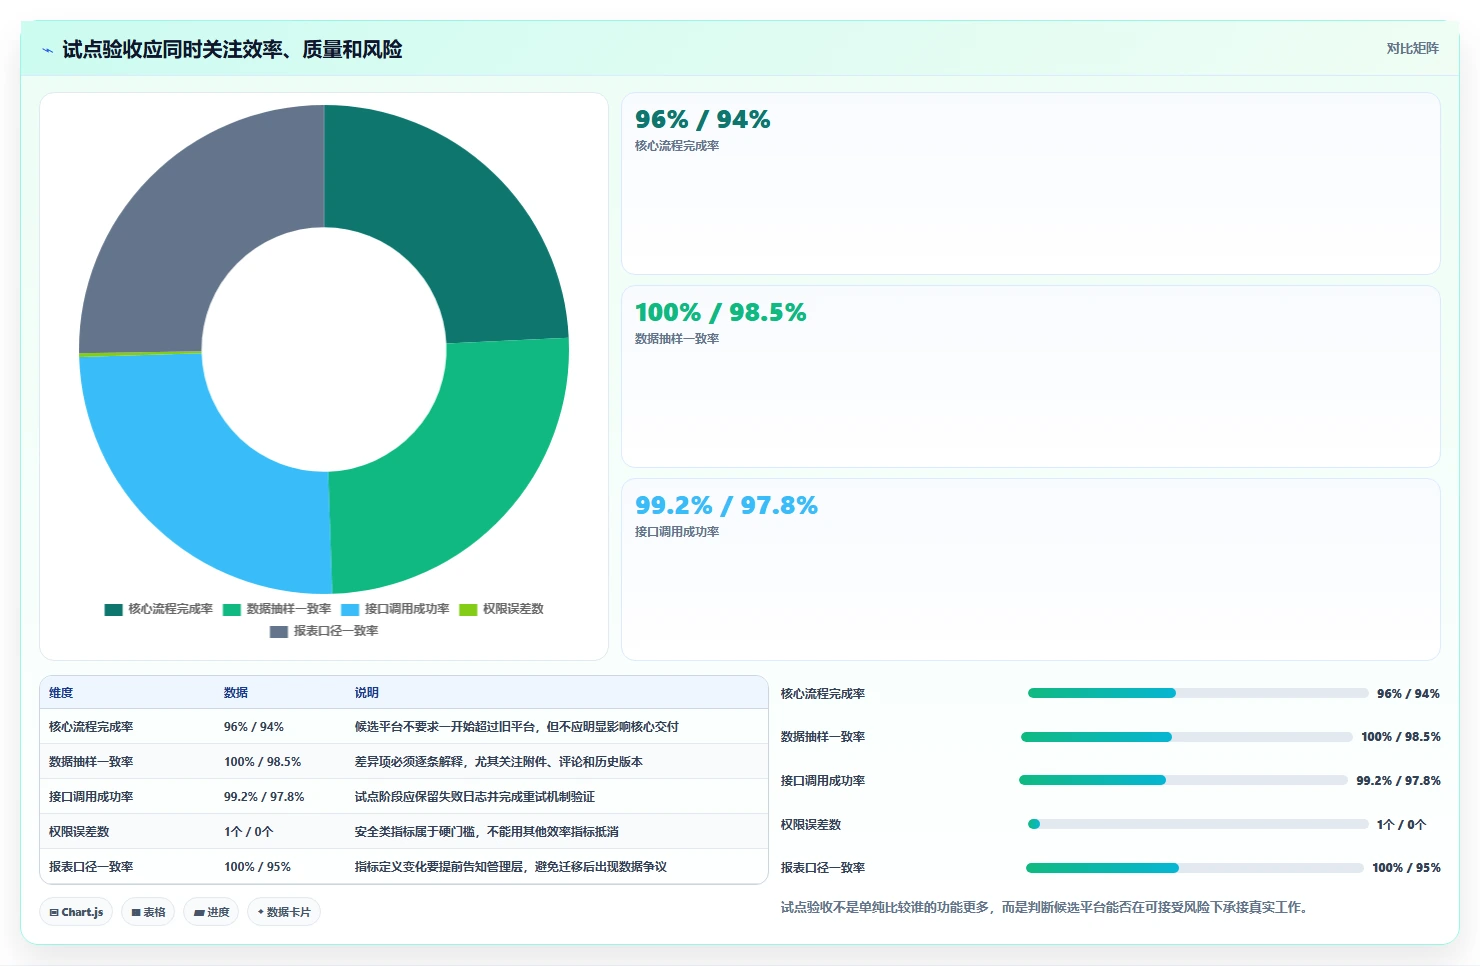Click the table value 1个 / 0个

[249, 832]
